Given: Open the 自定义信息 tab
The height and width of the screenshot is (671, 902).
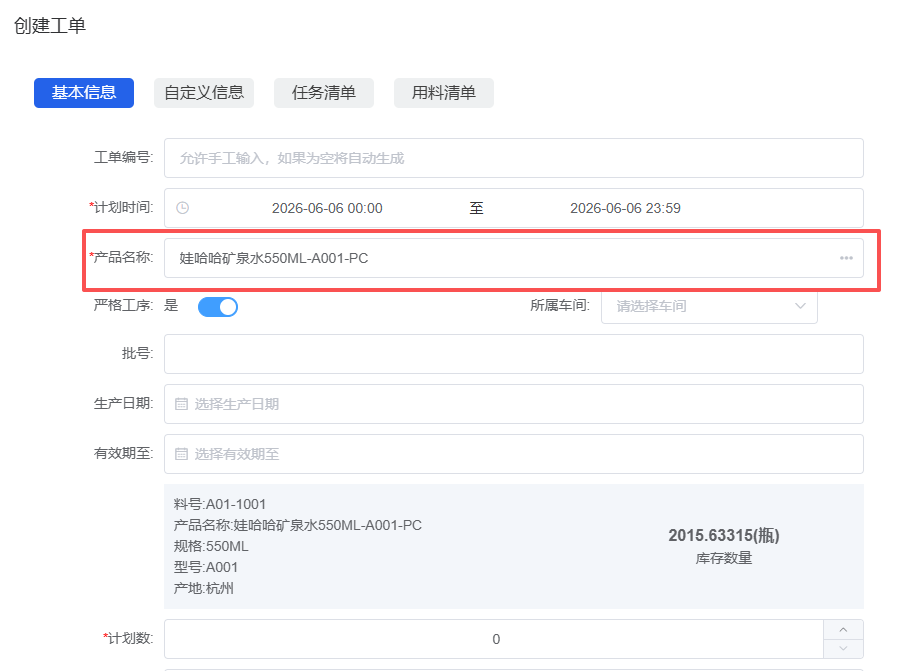Looking at the screenshot, I should click(x=204, y=93).
